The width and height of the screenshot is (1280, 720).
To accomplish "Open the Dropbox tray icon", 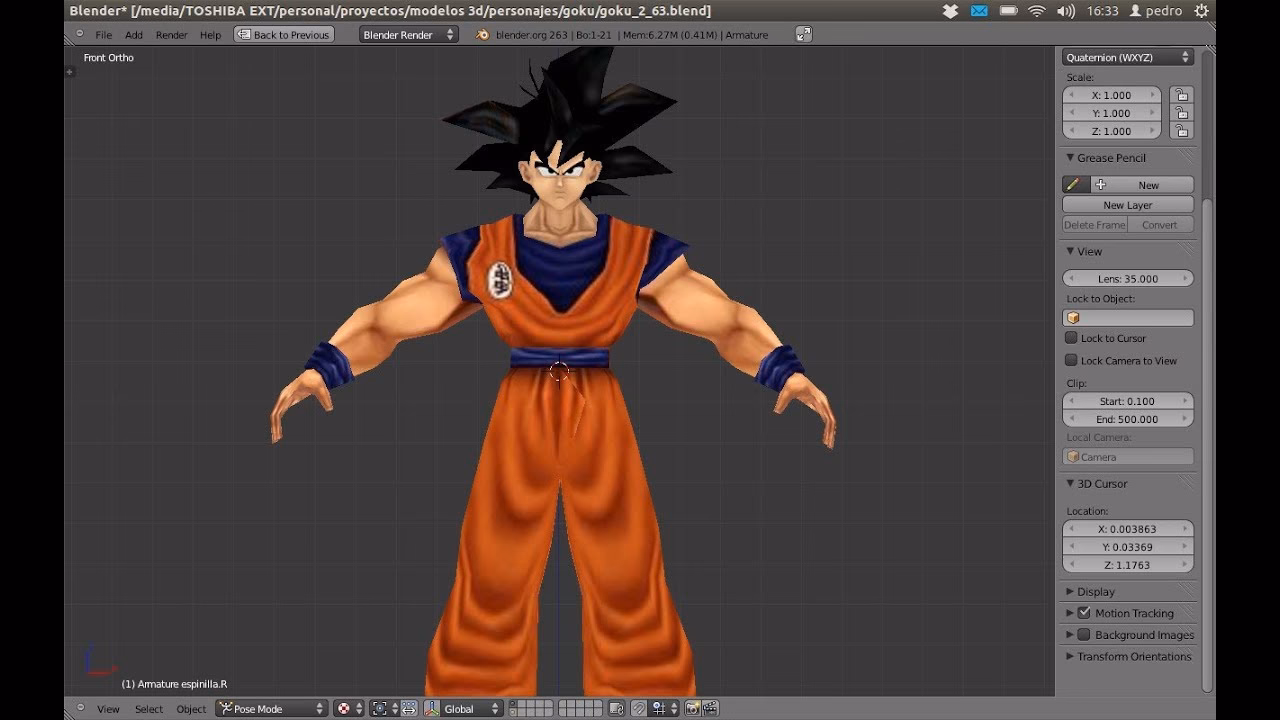I will pyautogui.click(x=950, y=11).
